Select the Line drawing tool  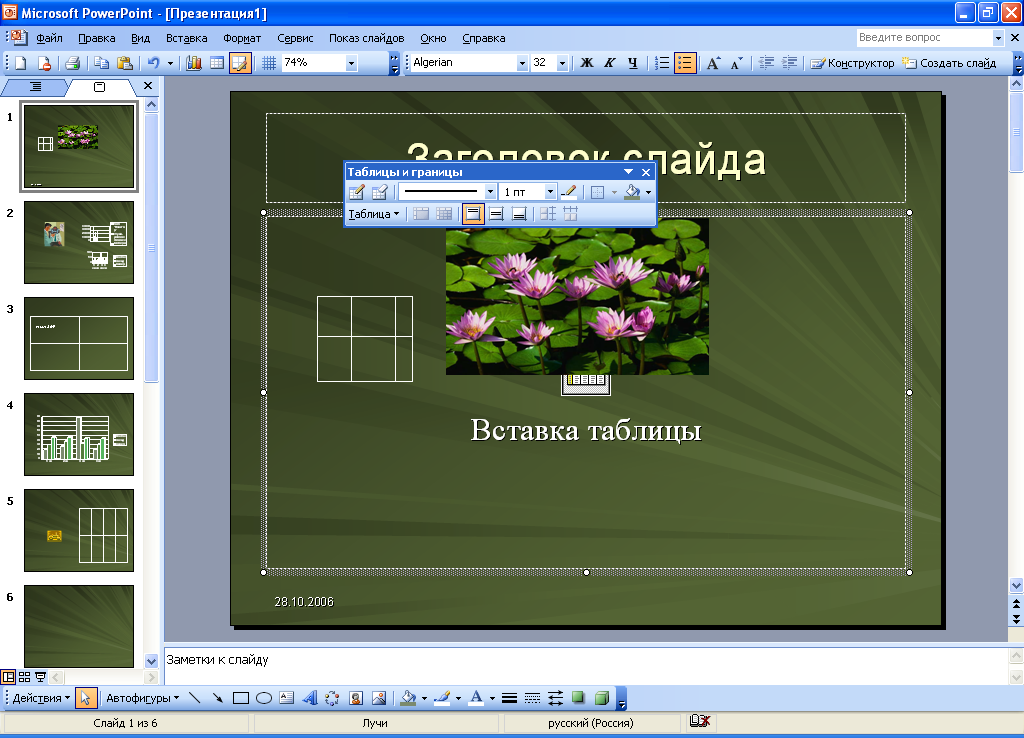click(x=194, y=698)
